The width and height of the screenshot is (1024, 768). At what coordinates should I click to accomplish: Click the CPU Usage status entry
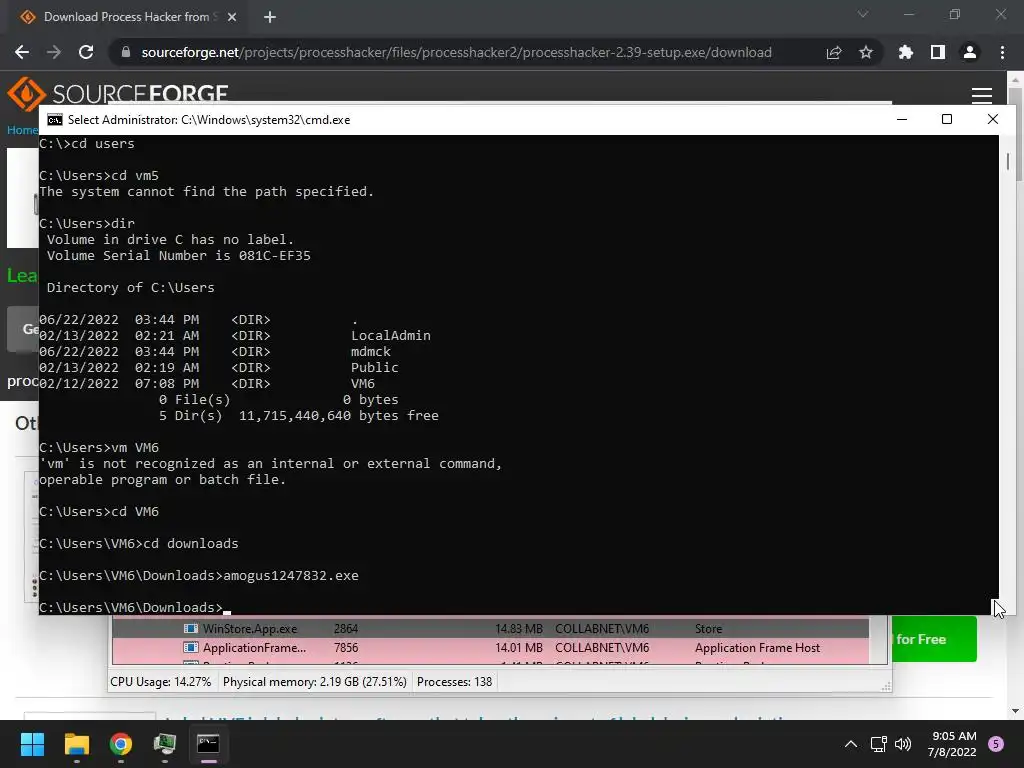pyautogui.click(x=161, y=682)
